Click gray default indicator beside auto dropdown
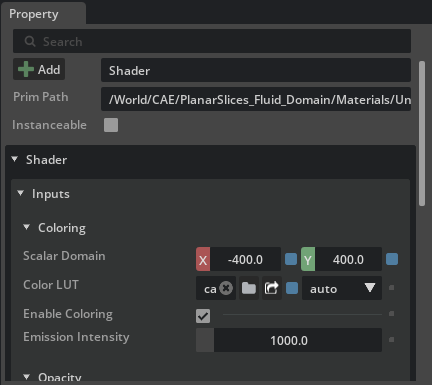 pyautogui.click(x=392, y=288)
